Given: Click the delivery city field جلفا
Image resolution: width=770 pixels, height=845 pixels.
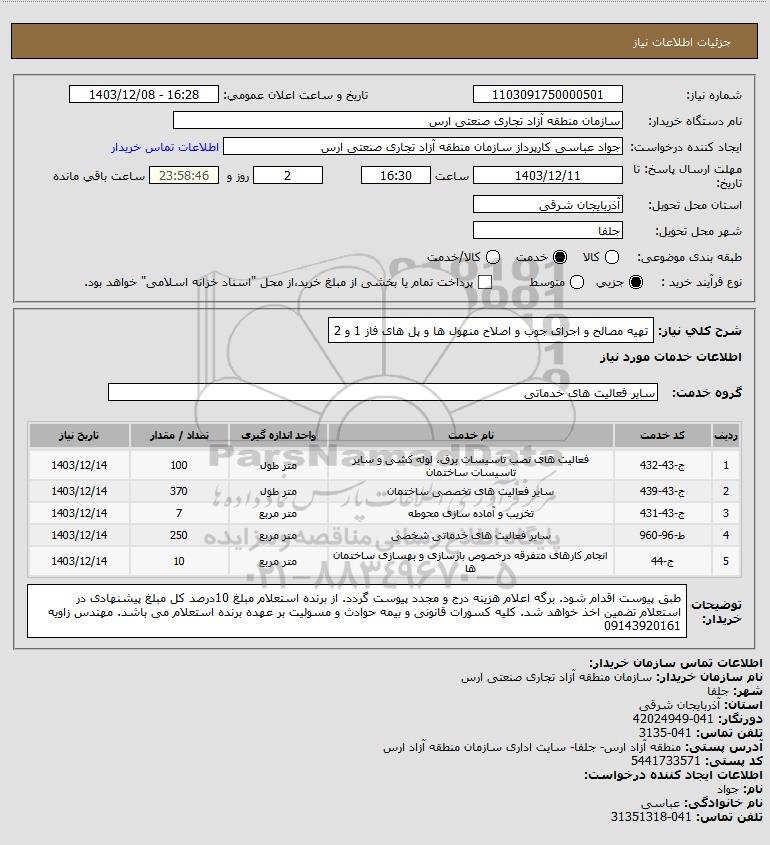Looking at the screenshot, I should point(547,231).
